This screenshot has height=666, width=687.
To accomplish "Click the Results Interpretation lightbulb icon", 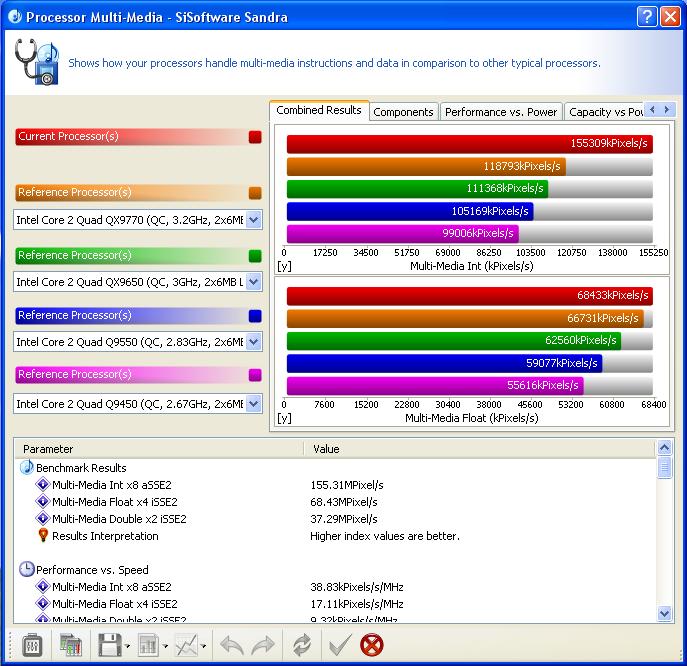I will click(x=43, y=535).
